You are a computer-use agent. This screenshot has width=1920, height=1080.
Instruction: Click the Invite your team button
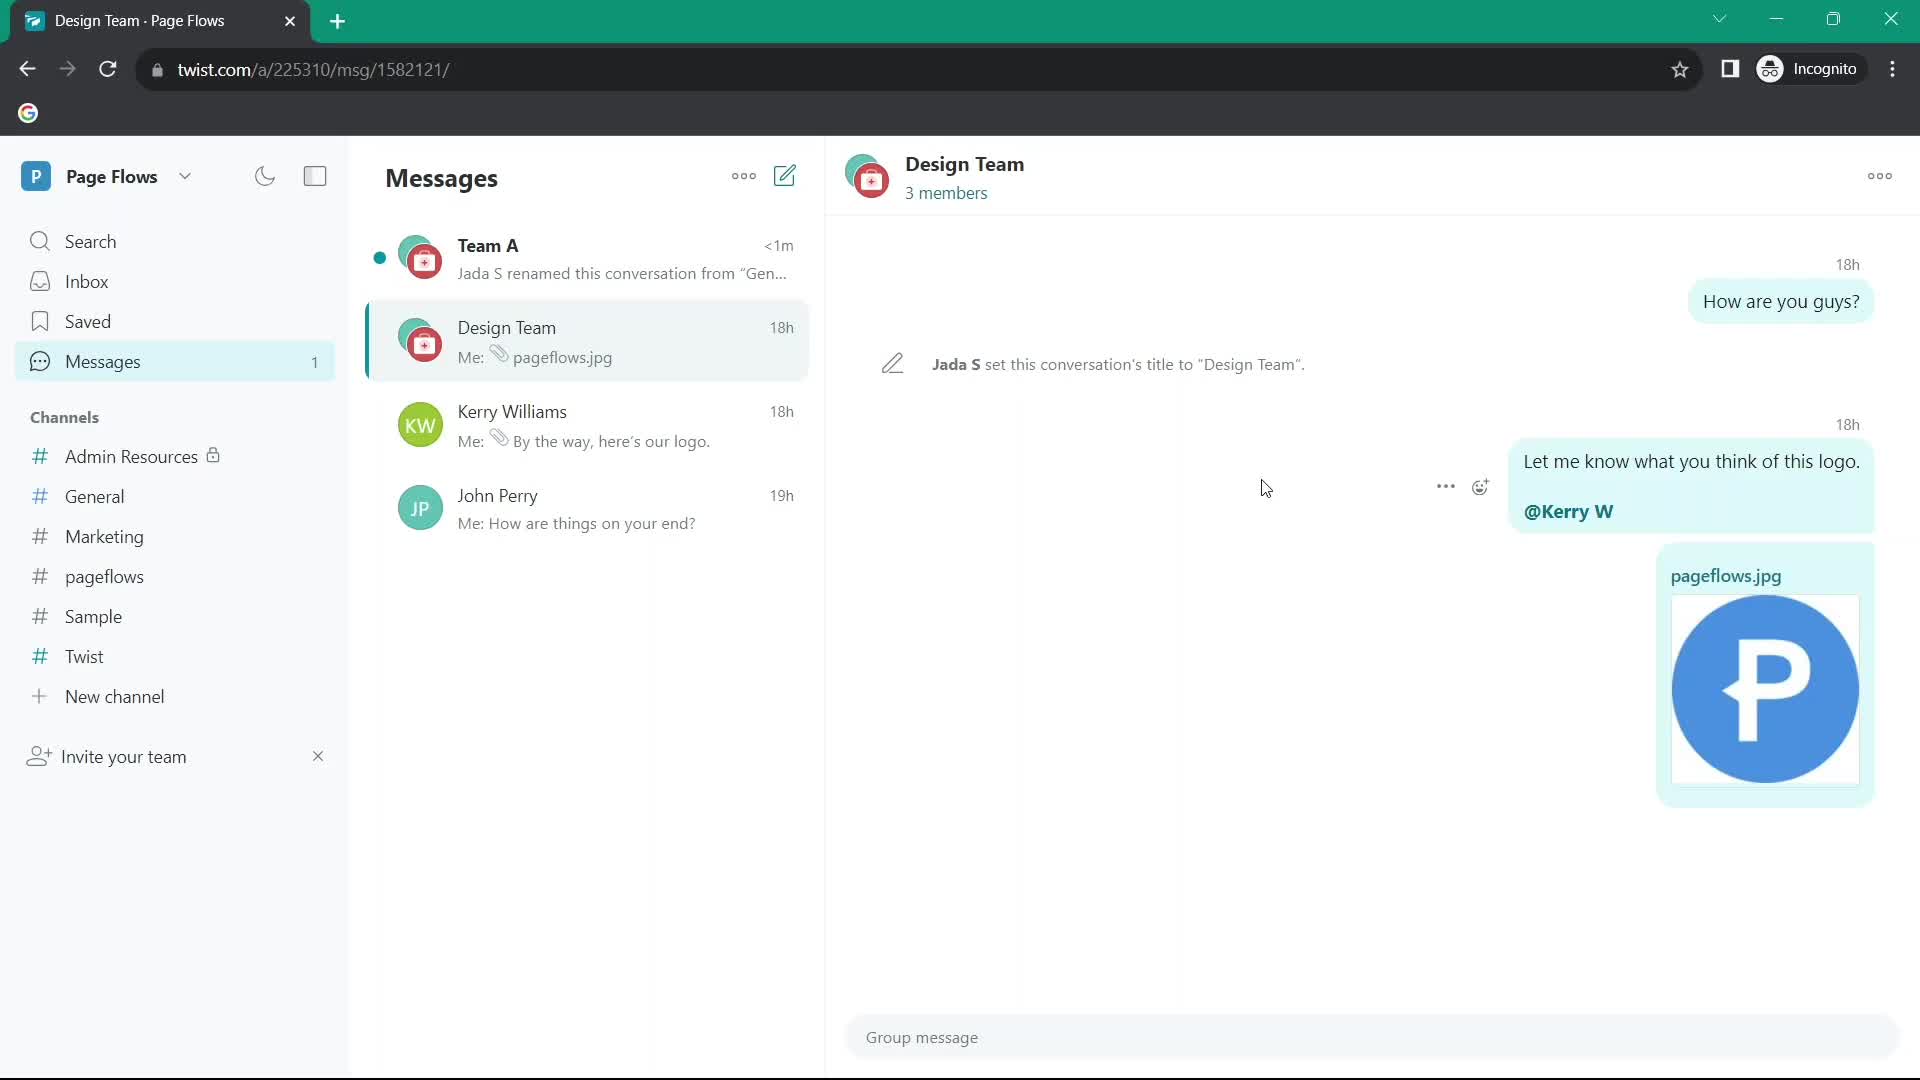124,757
